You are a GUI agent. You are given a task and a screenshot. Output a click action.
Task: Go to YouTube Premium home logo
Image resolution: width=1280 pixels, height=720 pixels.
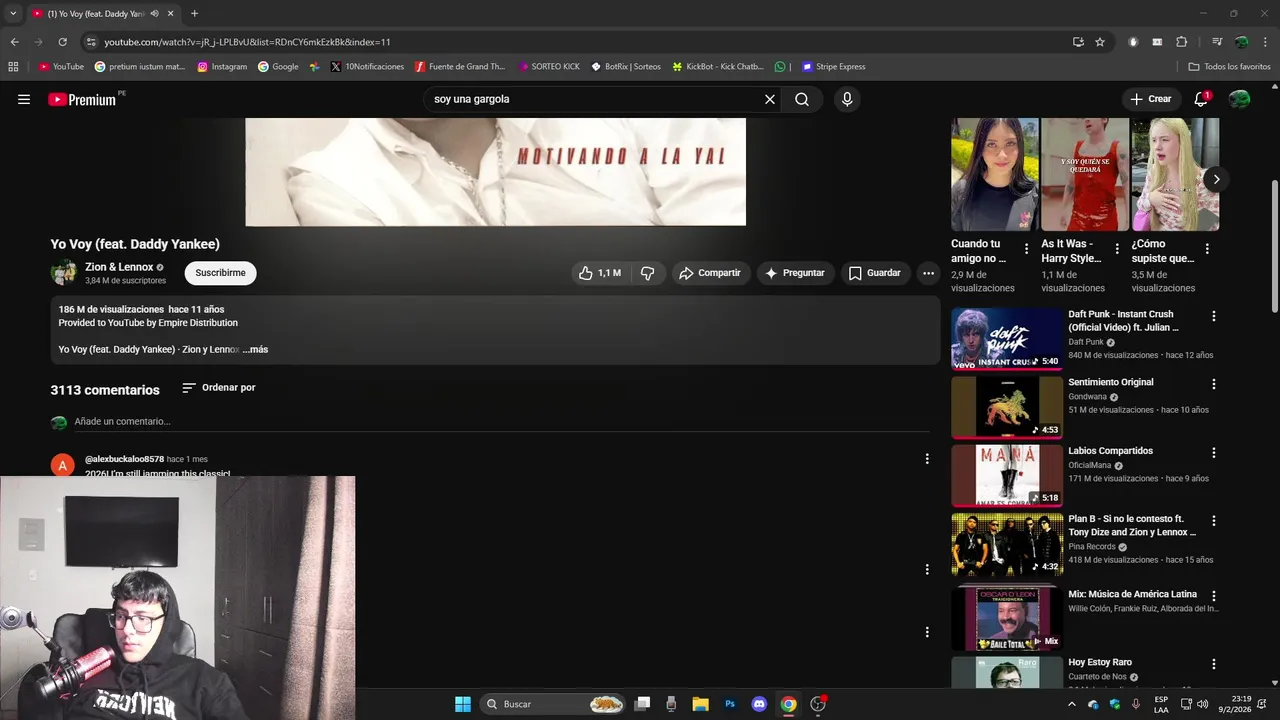click(x=82, y=99)
